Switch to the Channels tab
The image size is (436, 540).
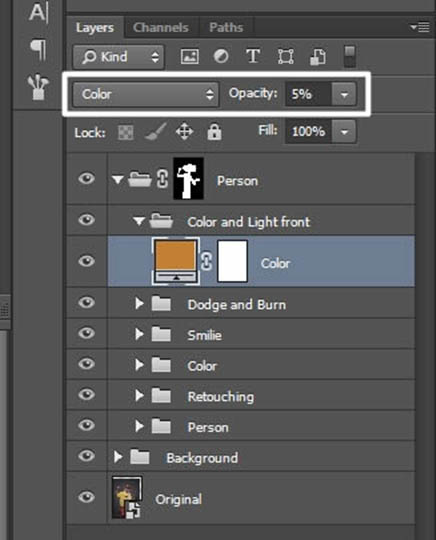[161, 28]
